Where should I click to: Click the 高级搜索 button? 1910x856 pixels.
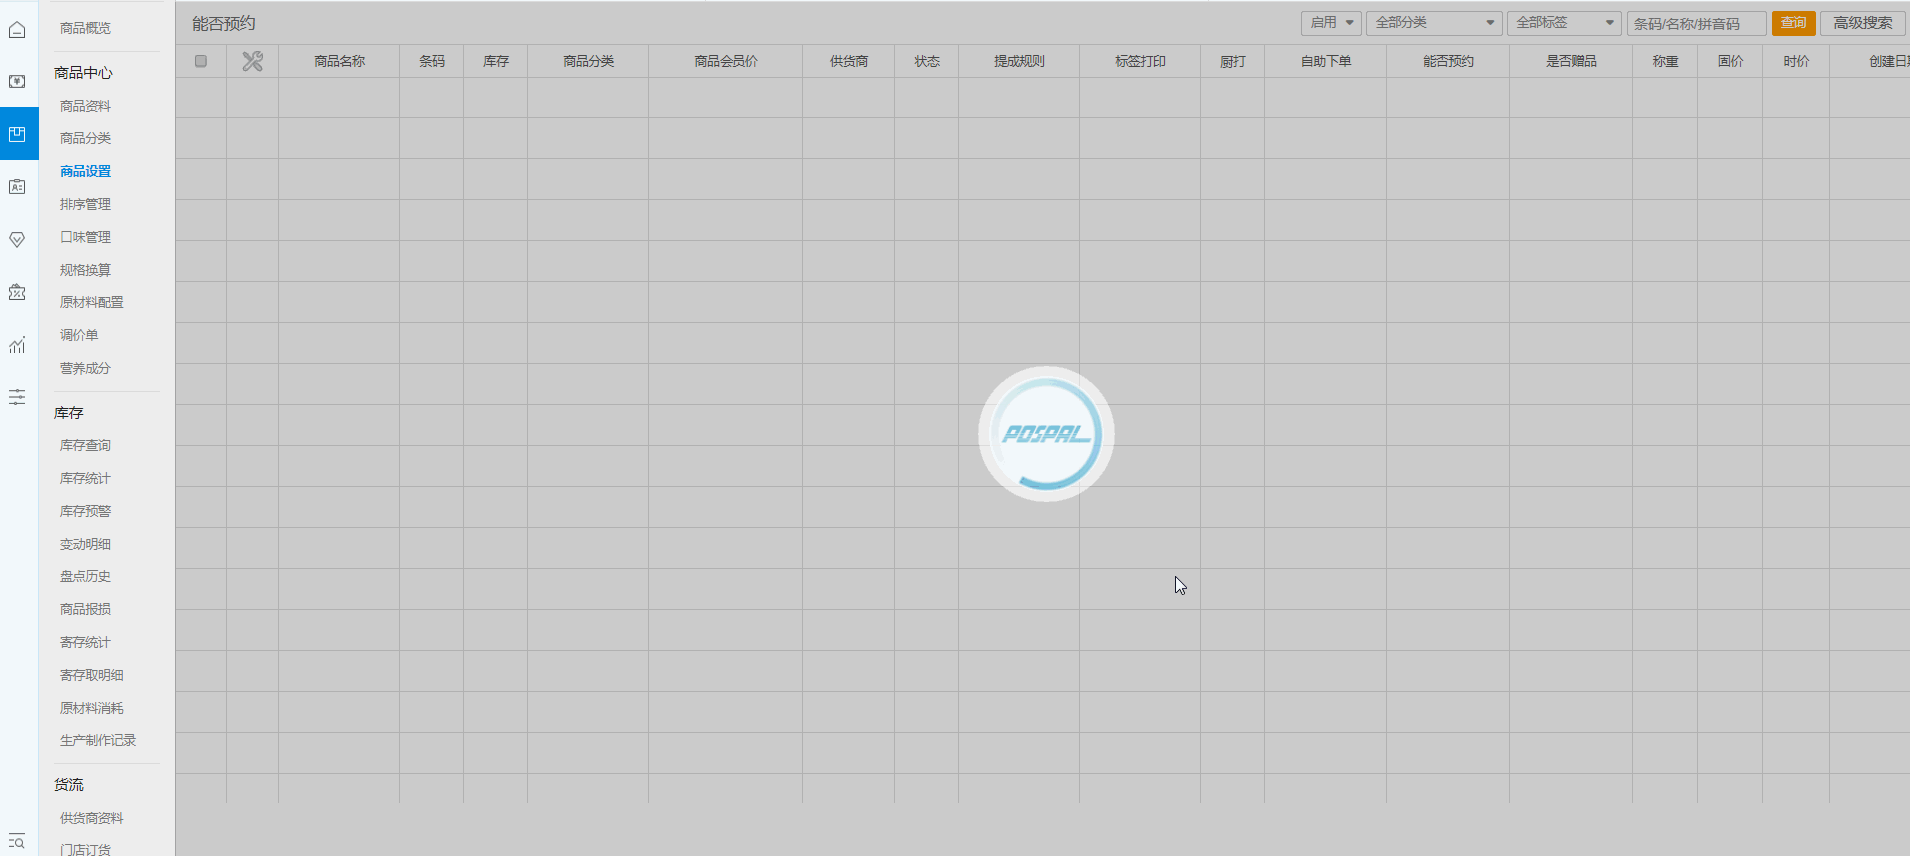point(1862,23)
